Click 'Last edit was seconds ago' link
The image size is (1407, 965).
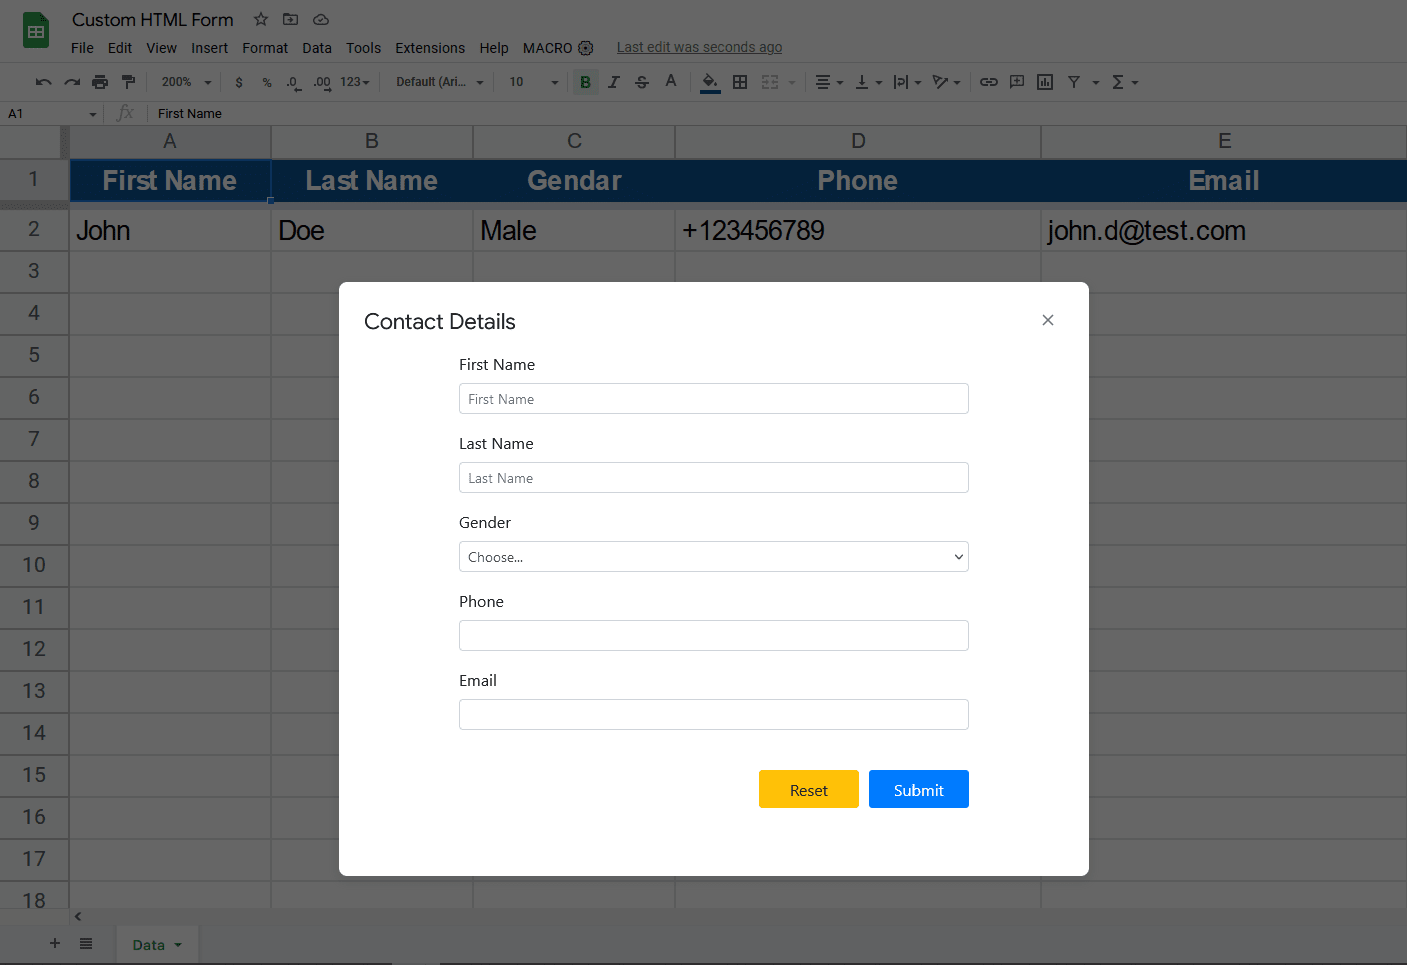click(699, 47)
